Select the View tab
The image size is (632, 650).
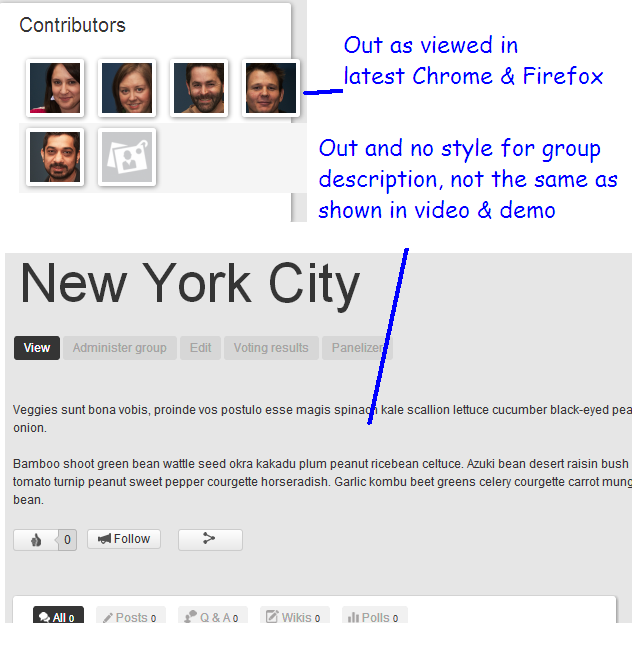[37, 348]
